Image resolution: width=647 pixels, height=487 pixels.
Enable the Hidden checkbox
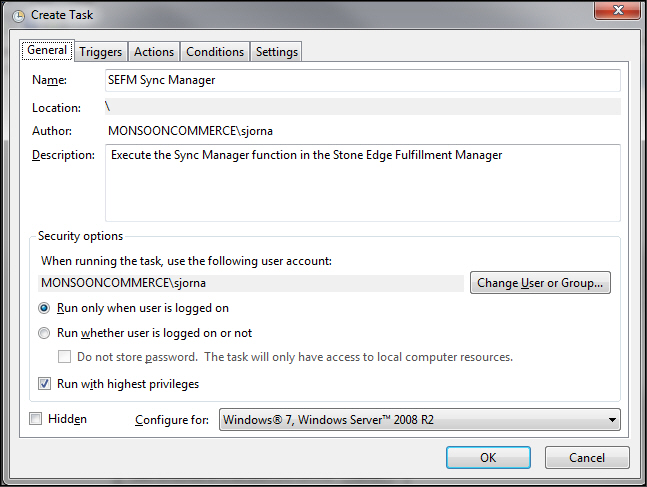pyautogui.click(x=35, y=419)
